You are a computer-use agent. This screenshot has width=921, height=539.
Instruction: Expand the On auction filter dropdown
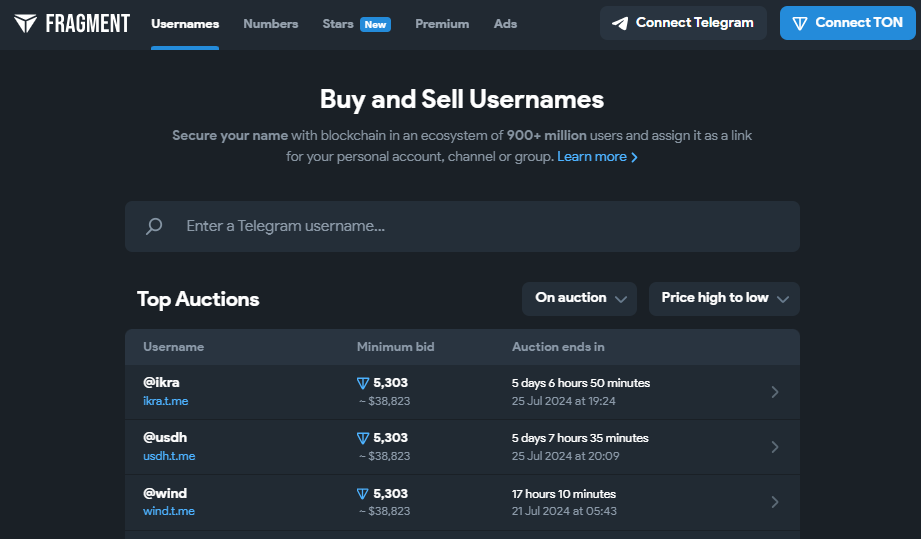(579, 299)
